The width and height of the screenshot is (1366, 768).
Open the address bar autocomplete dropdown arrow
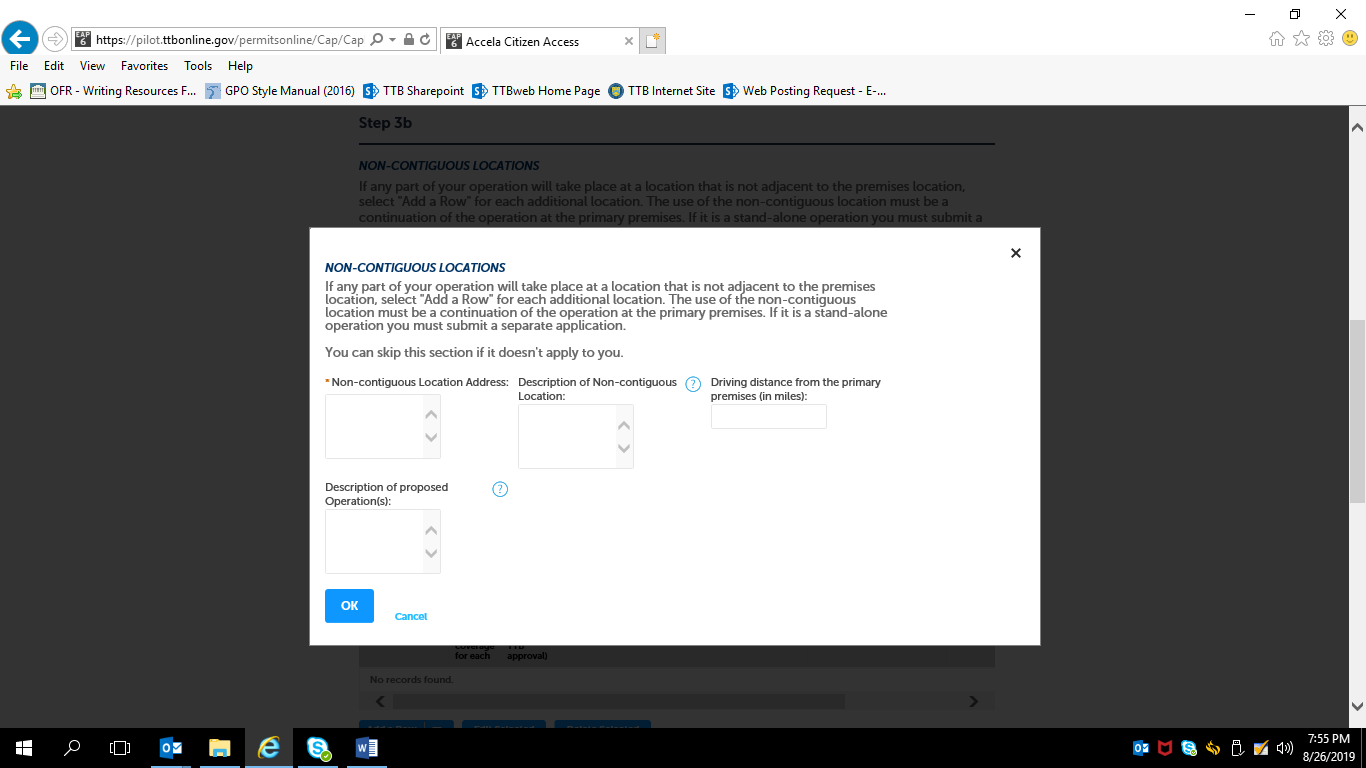pos(393,40)
